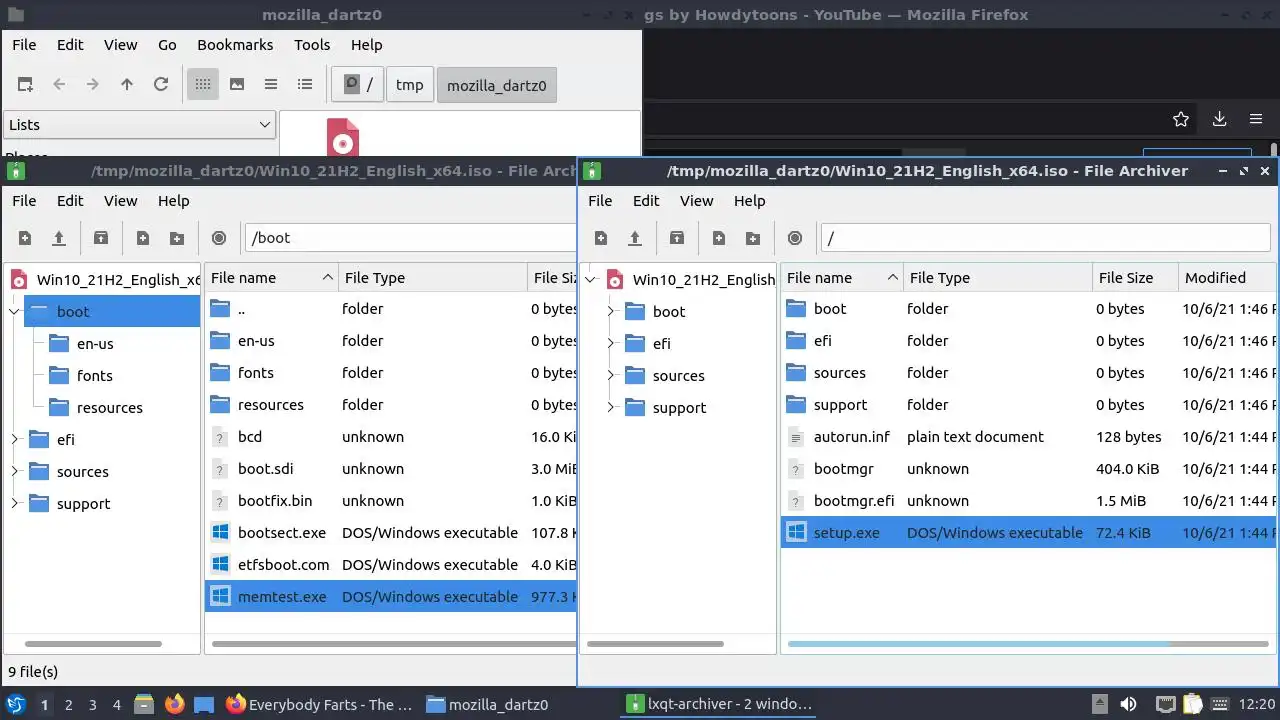
Task: Click stop circle icon in right File Archiver
Action: click(795, 238)
